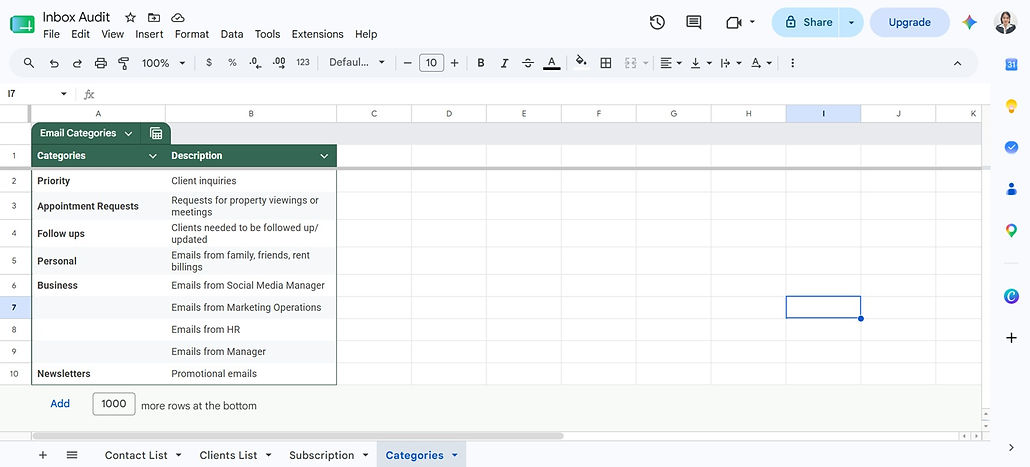Open the Insert menu

pos(149,34)
